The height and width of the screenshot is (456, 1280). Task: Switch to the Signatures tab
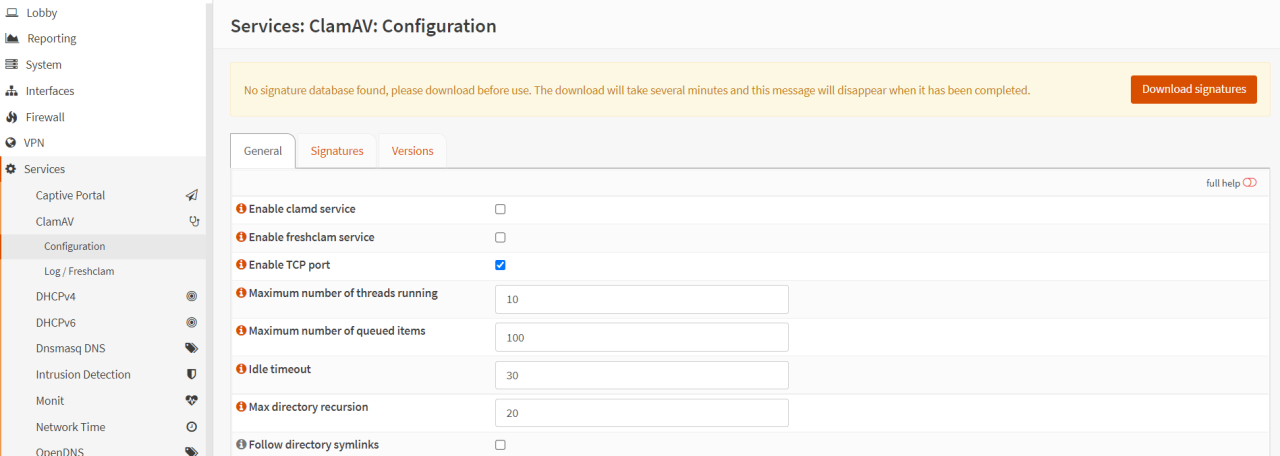point(337,151)
